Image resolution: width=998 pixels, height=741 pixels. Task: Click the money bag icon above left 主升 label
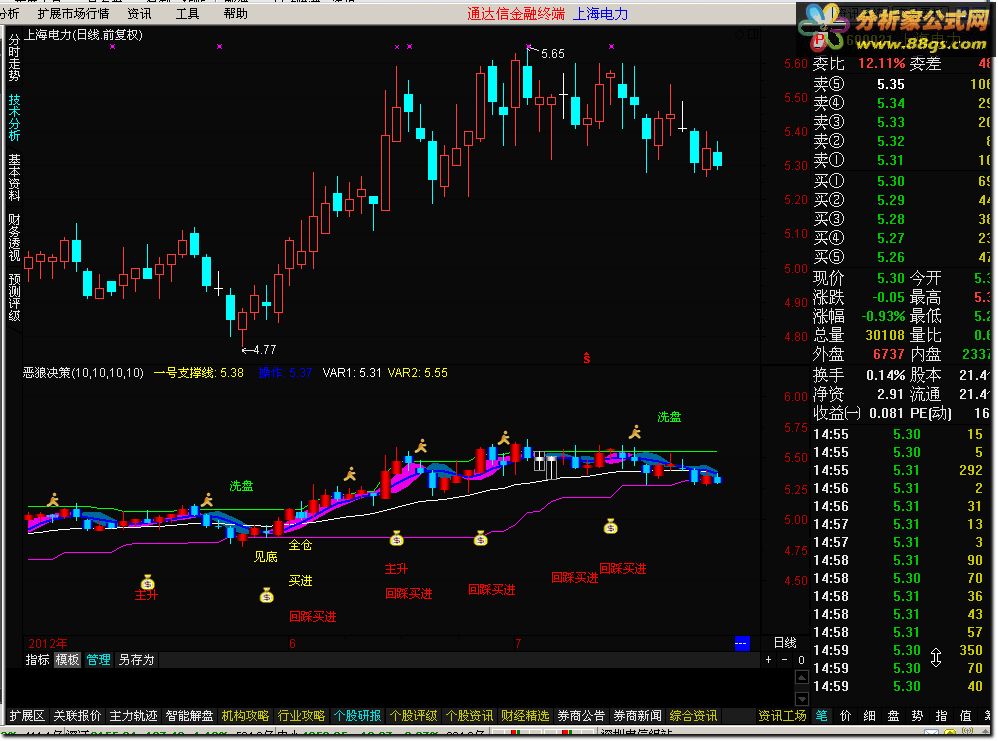(148, 582)
